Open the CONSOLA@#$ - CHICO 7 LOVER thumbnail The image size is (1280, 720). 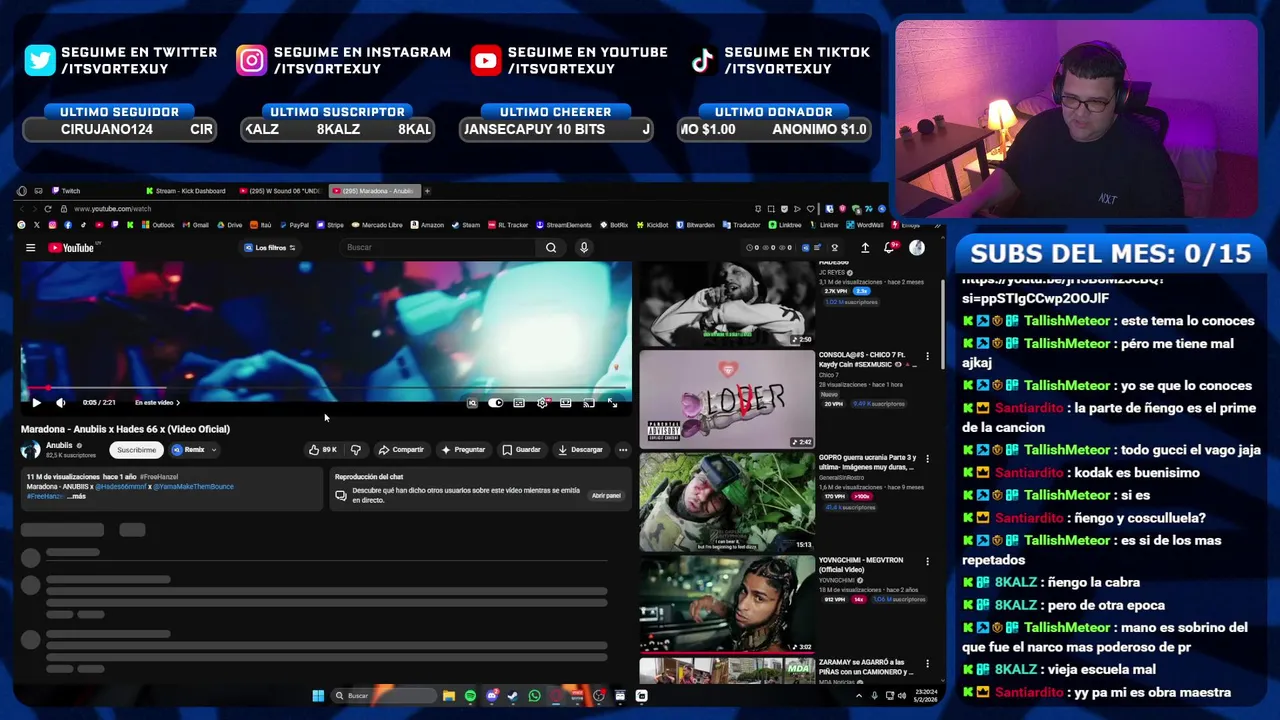coord(727,398)
